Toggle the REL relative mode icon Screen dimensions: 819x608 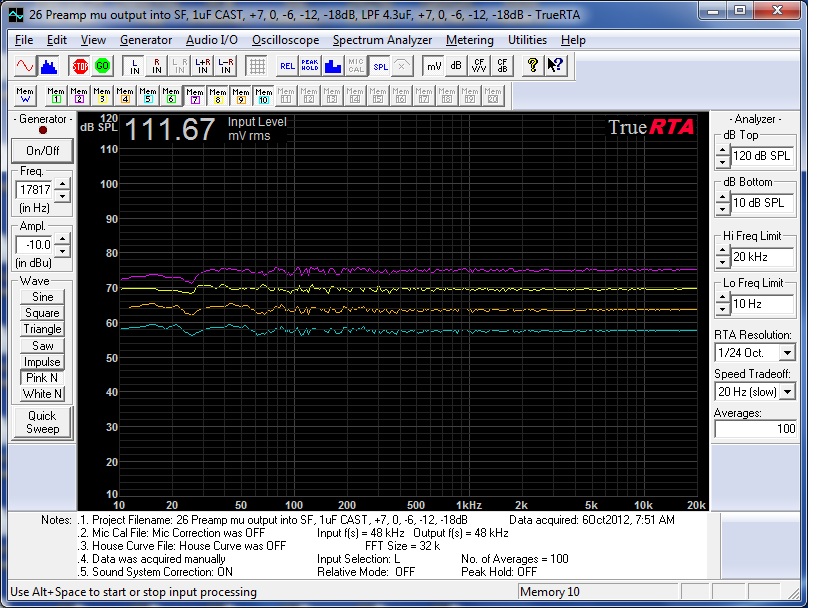click(287, 66)
